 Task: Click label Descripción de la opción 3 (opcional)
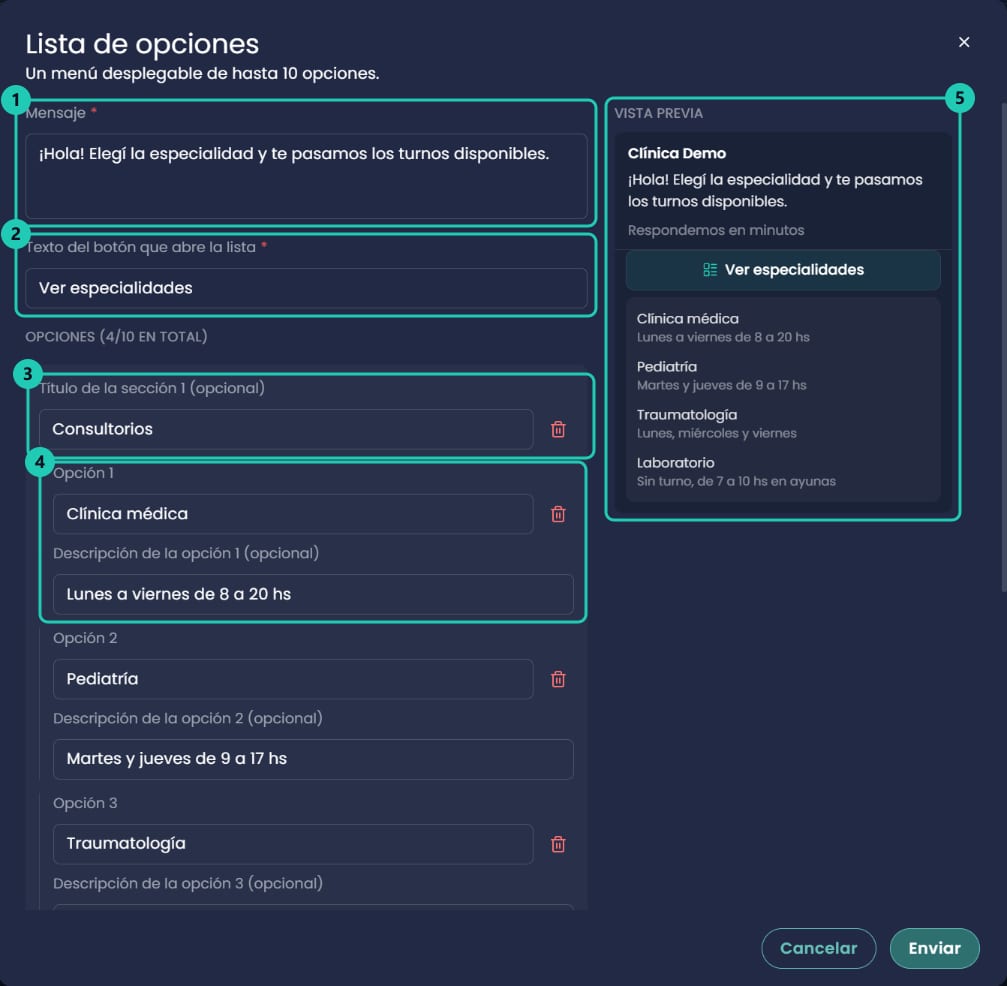(188, 883)
